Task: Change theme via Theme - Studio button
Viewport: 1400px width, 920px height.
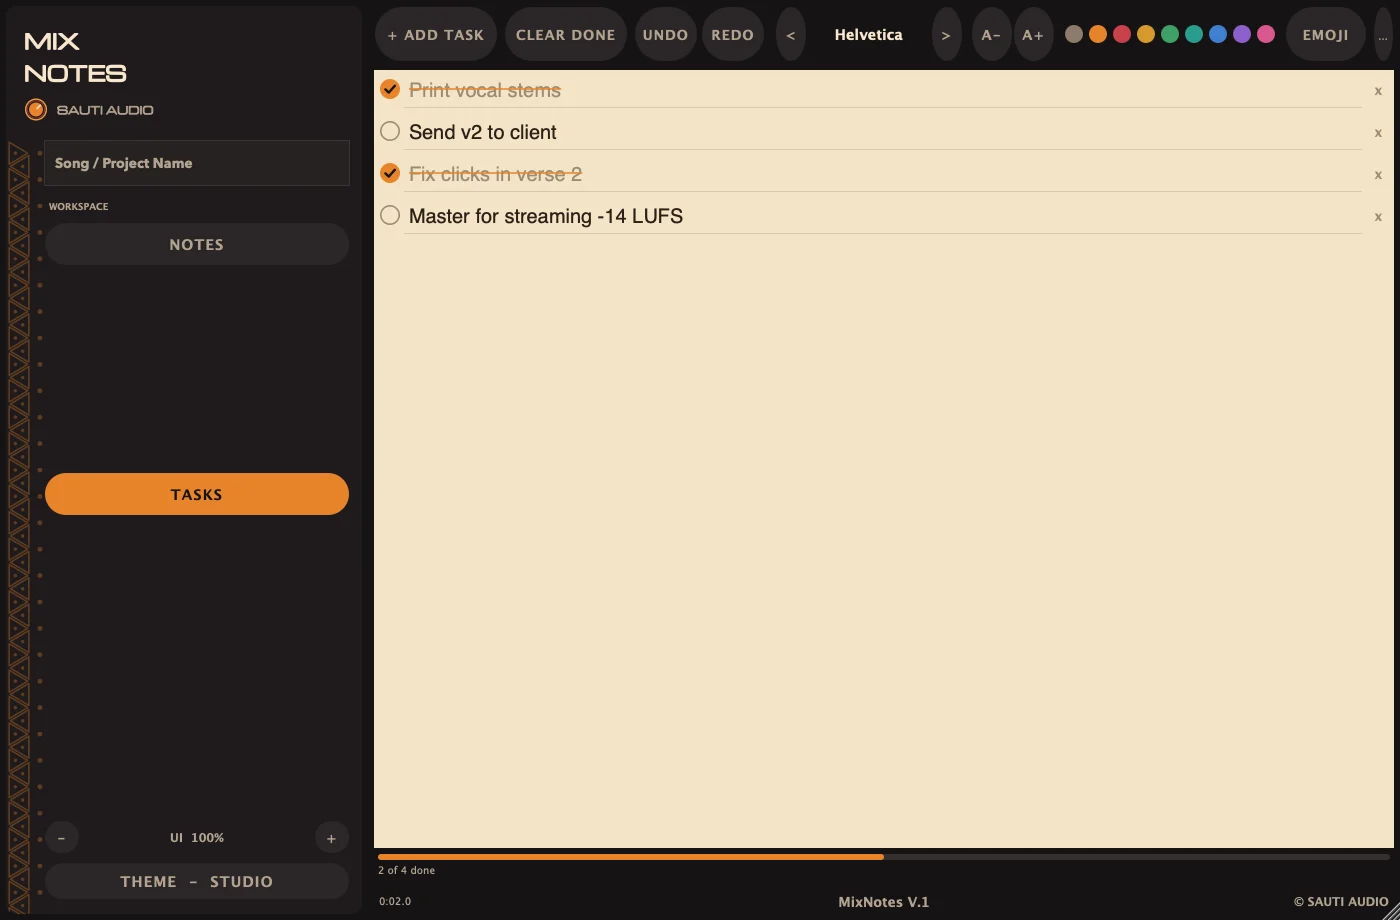Action: [197, 882]
